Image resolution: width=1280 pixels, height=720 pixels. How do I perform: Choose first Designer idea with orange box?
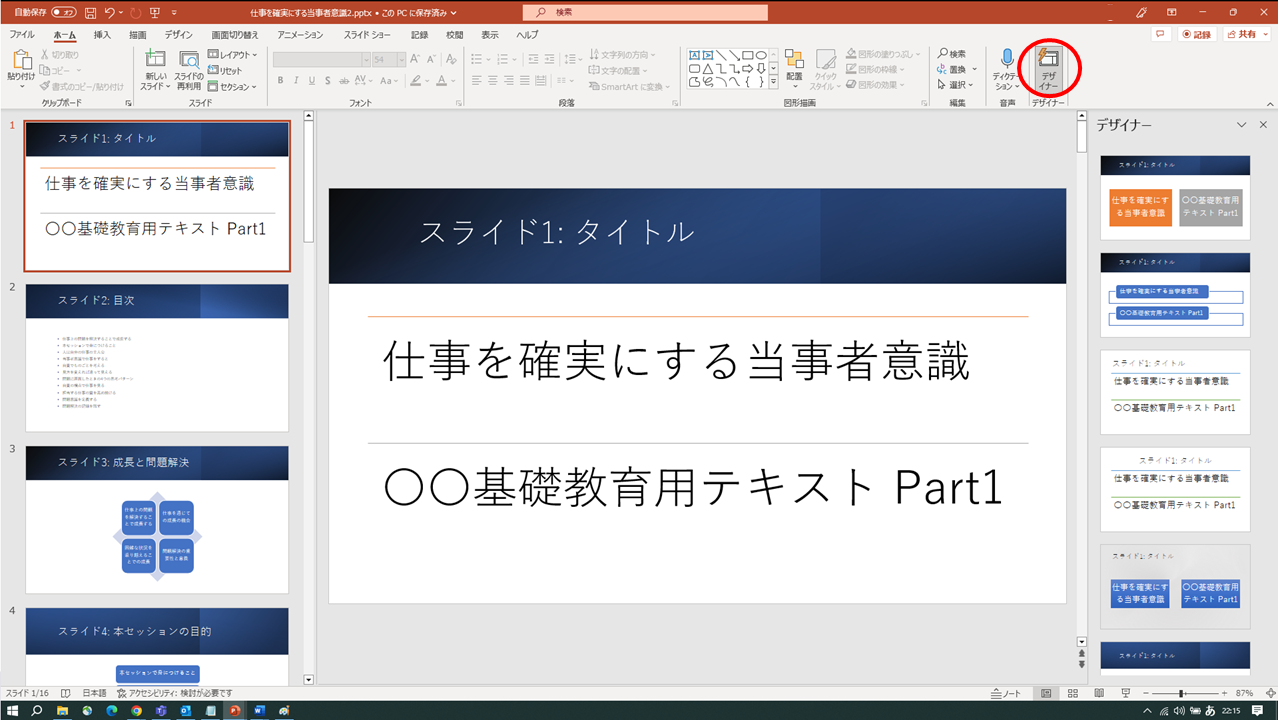[1175, 197]
